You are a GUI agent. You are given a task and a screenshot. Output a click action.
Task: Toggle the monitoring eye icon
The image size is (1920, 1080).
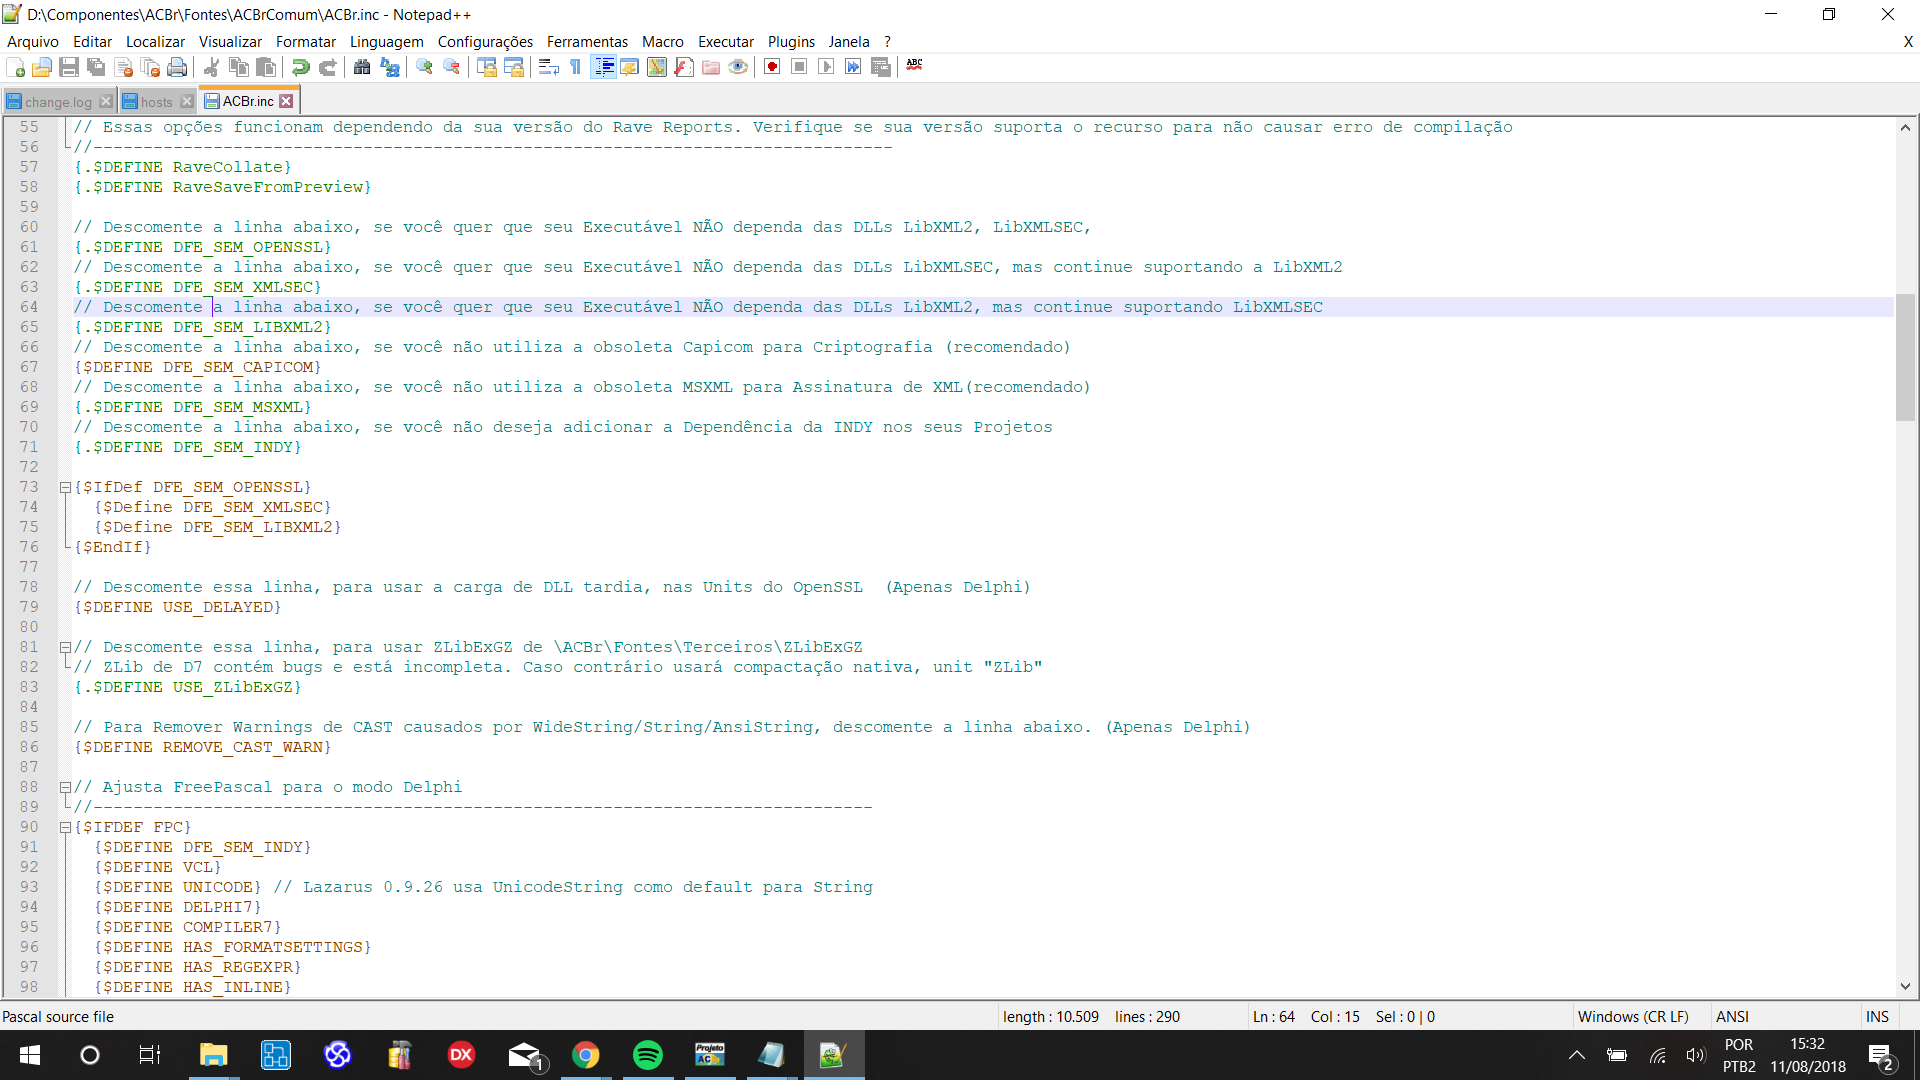click(738, 67)
